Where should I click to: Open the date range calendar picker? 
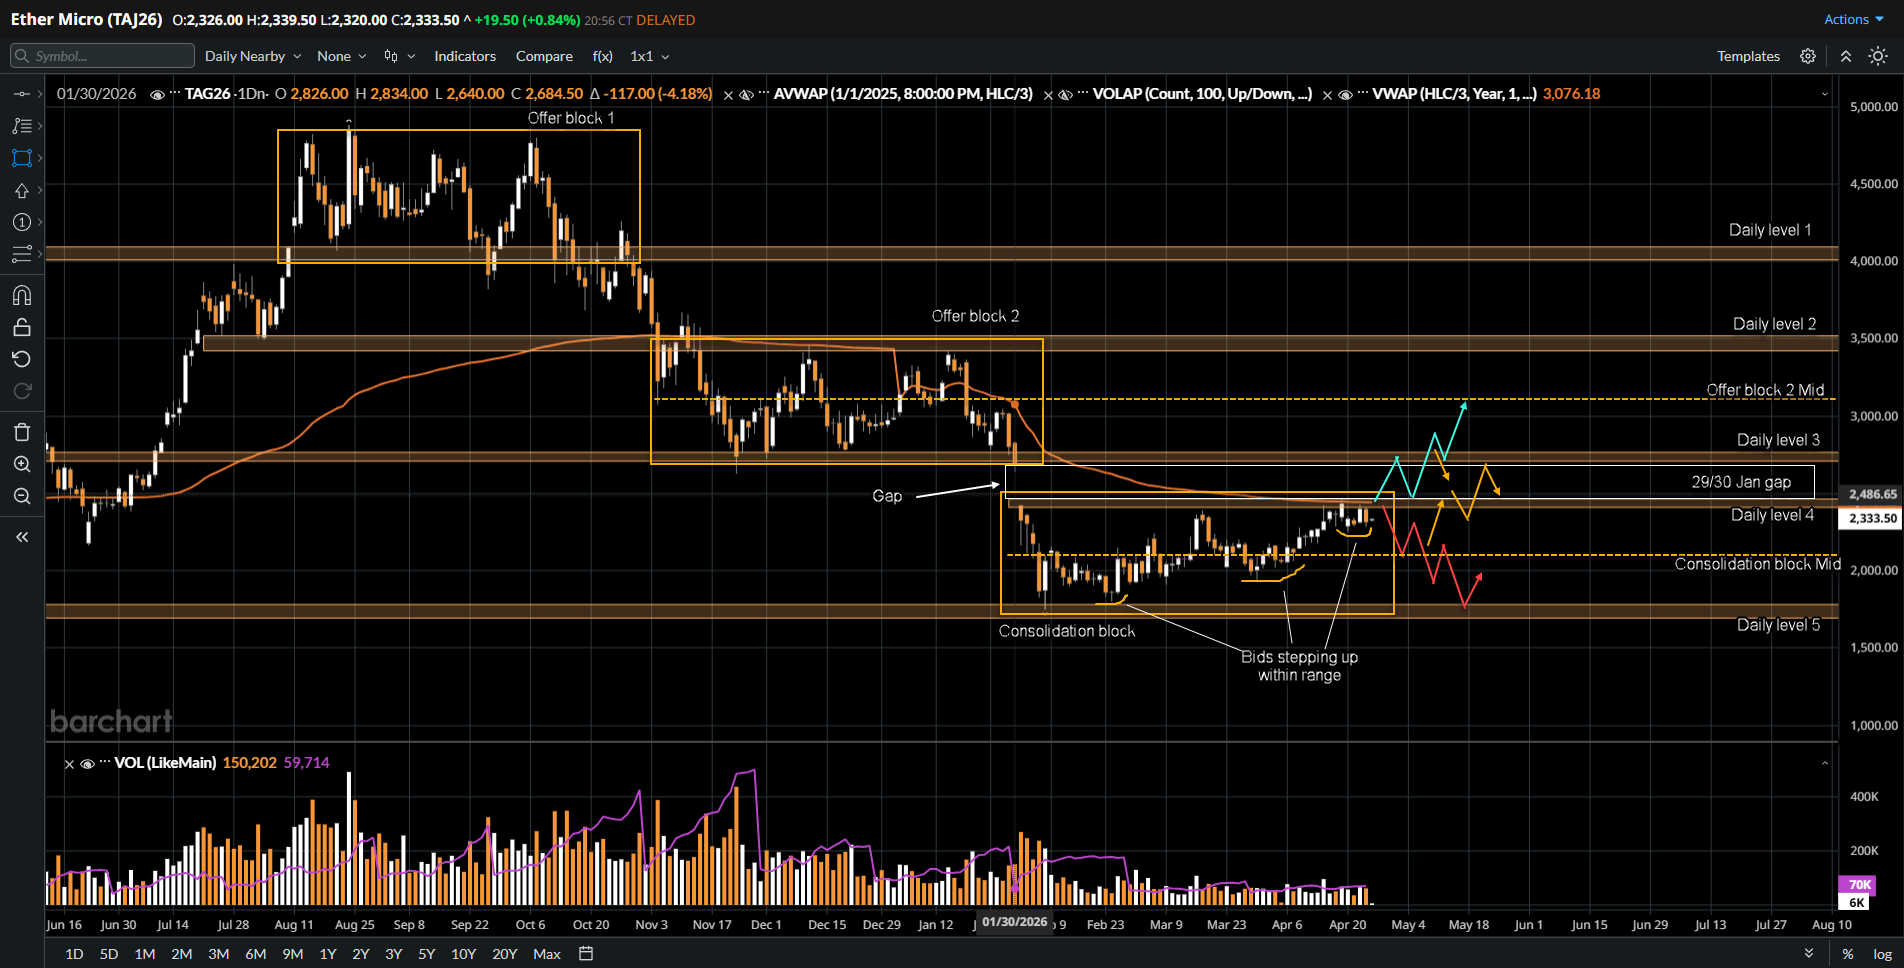pos(586,954)
